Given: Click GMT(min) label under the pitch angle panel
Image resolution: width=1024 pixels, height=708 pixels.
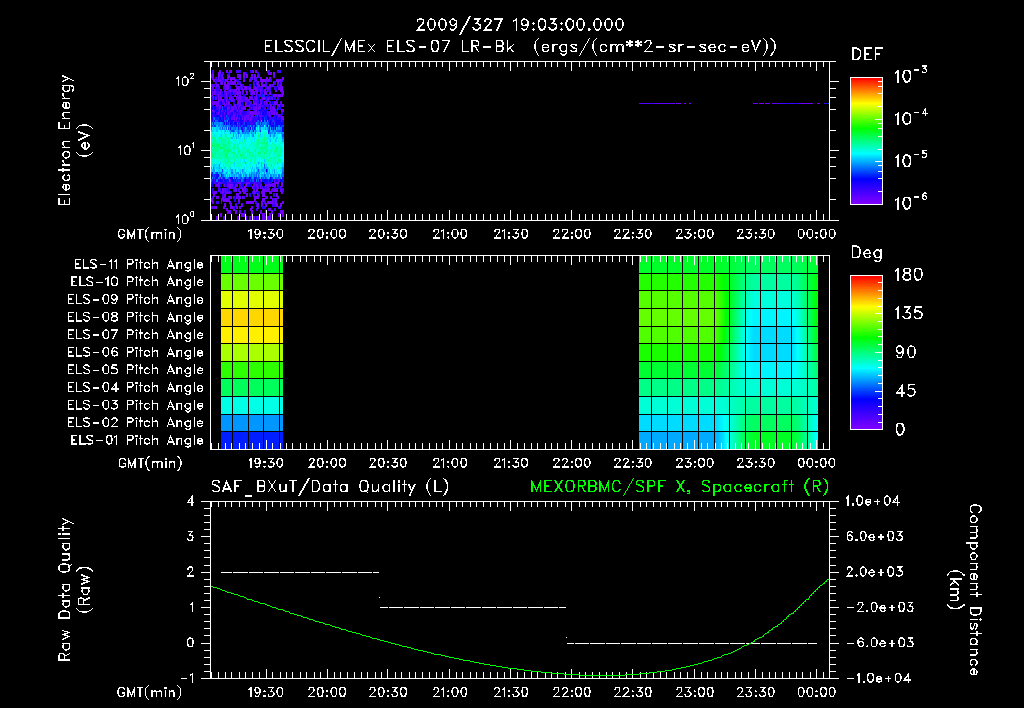Looking at the screenshot, I should pos(150,463).
